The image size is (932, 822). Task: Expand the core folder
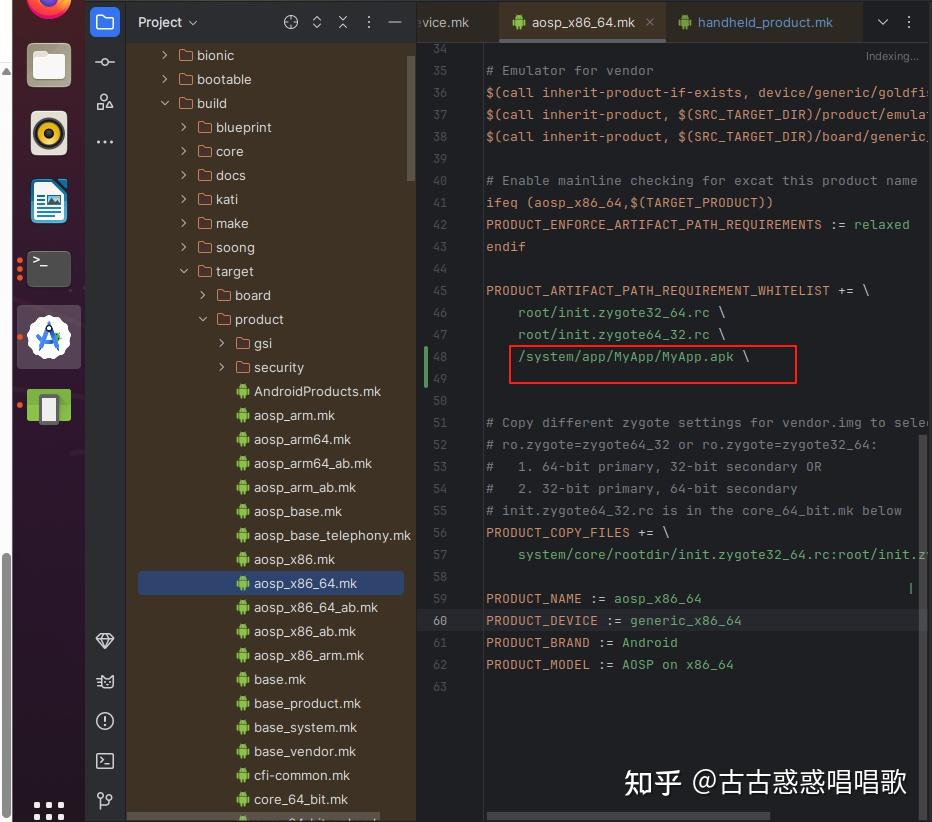click(184, 152)
